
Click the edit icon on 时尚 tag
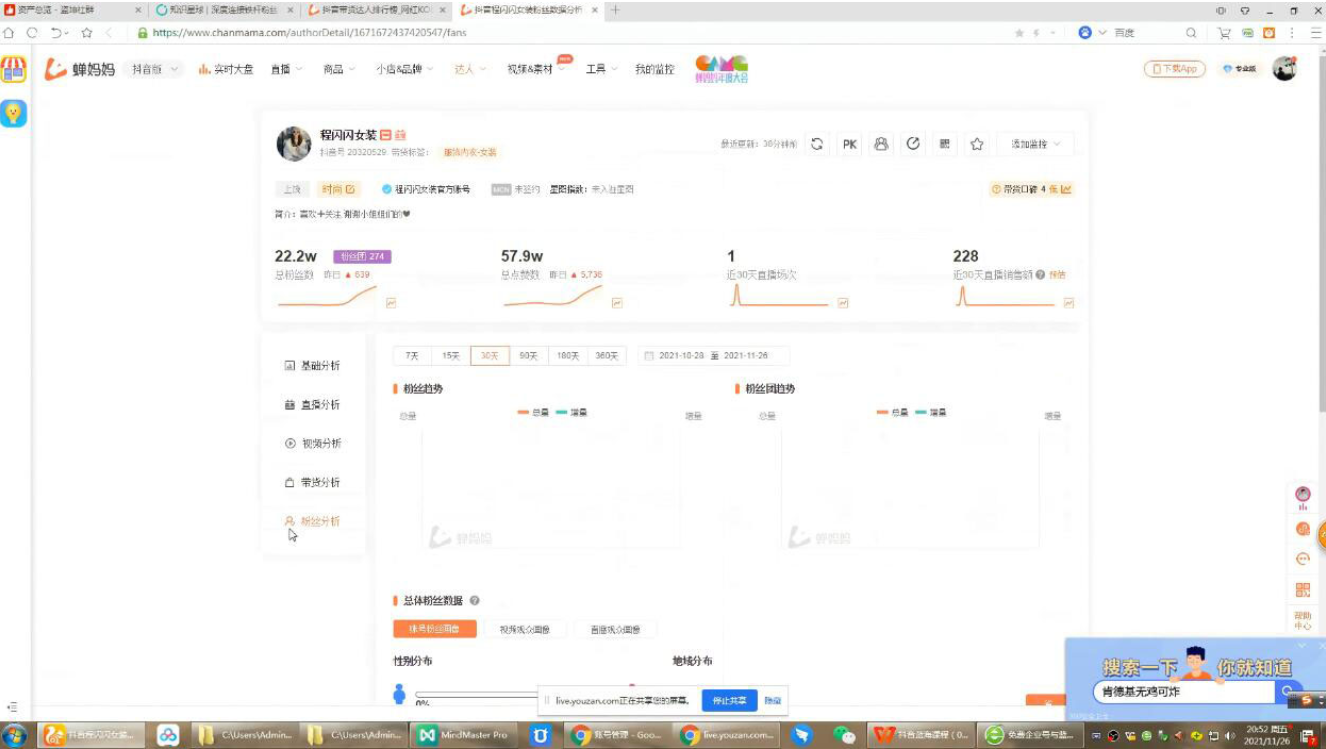(350, 189)
